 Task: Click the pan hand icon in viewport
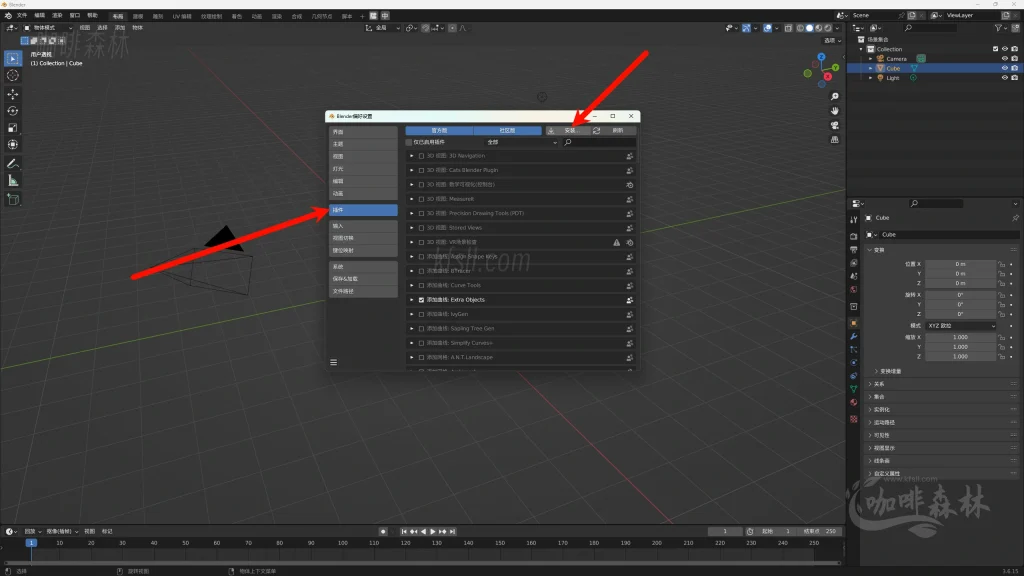[x=835, y=110]
